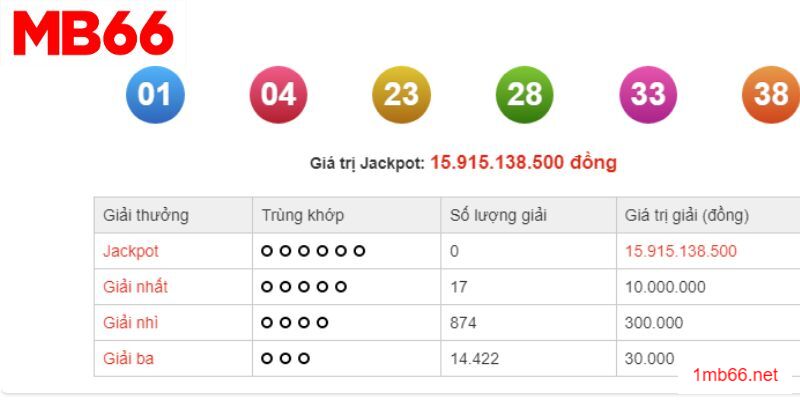Screen dimensions: 800x400
Task: Select the red ball numbered 04
Action: point(278,95)
